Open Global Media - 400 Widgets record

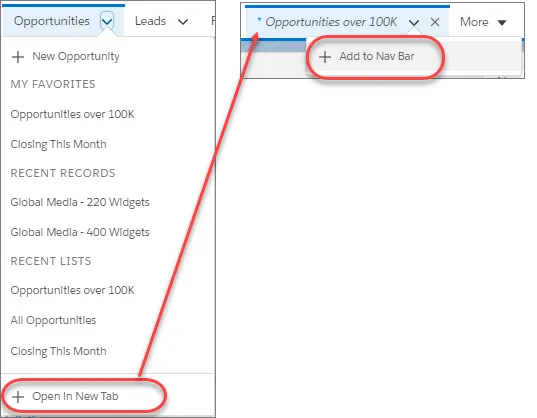pos(80,232)
